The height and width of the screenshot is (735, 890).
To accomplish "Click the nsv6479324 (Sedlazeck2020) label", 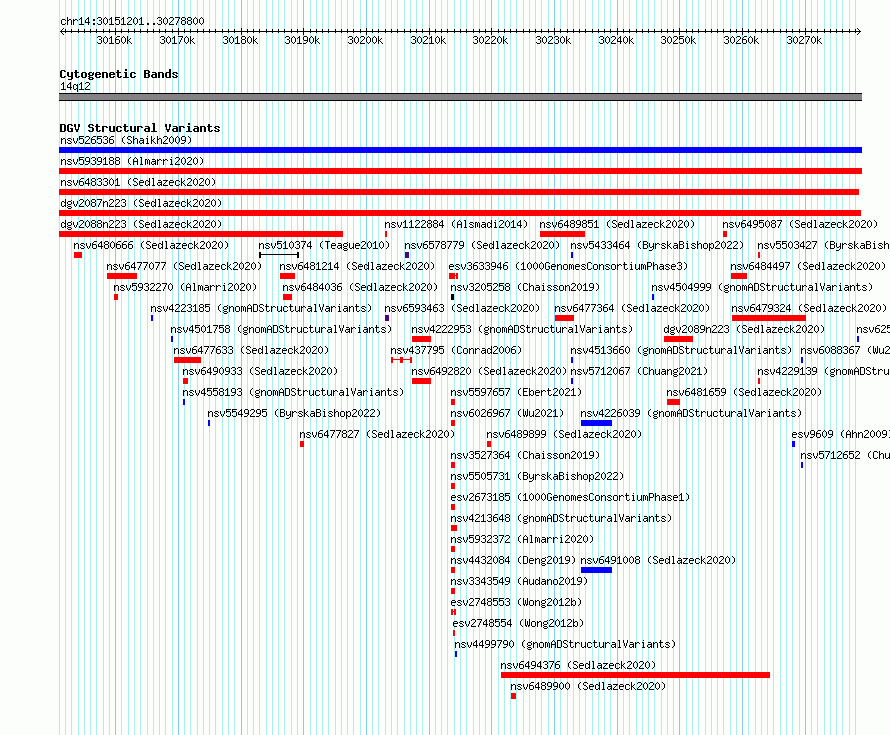I will (x=809, y=308).
